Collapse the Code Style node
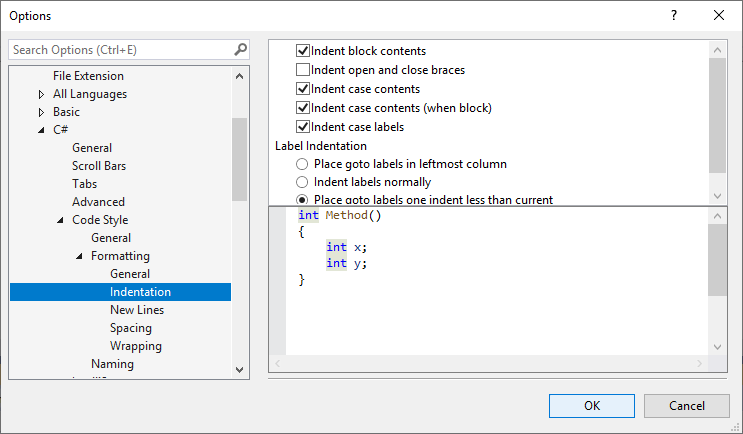This screenshot has height=434, width=743. 60,220
